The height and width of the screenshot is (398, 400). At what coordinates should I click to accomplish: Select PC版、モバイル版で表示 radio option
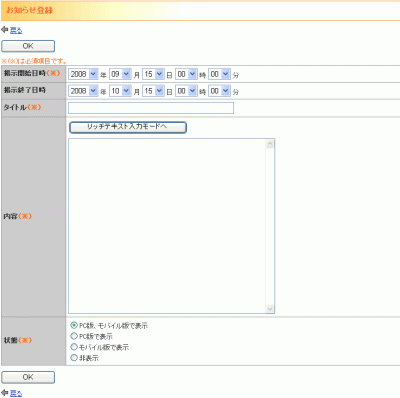click(74, 325)
